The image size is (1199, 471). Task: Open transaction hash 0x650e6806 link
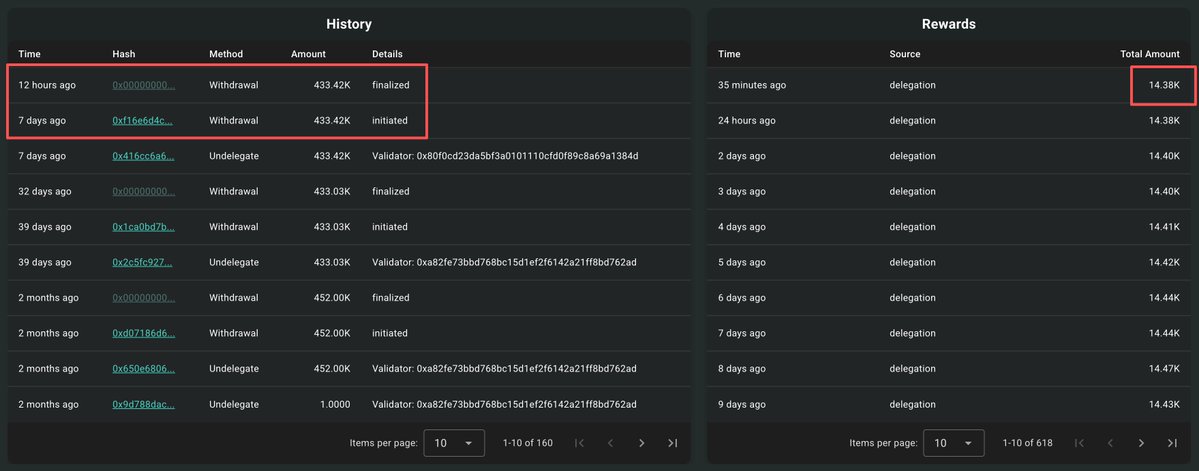tap(143, 369)
